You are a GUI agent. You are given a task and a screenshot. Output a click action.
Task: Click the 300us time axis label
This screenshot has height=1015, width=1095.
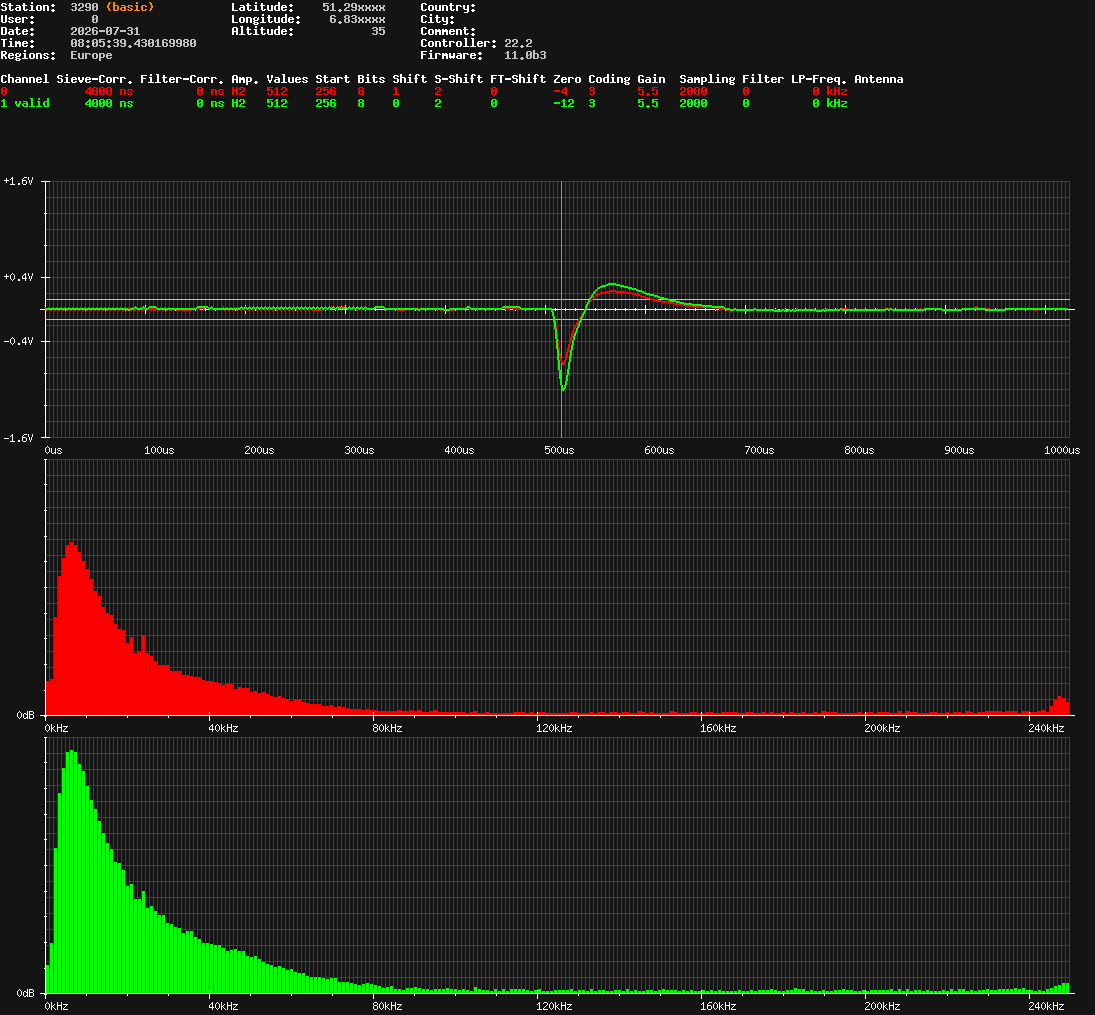click(359, 451)
